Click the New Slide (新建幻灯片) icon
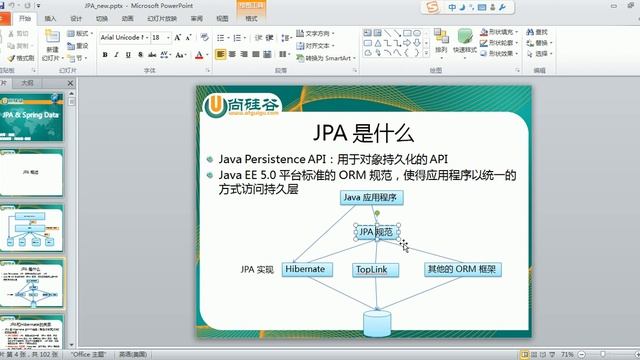The height and width of the screenshot is (360, 640). tap(52, 37)
